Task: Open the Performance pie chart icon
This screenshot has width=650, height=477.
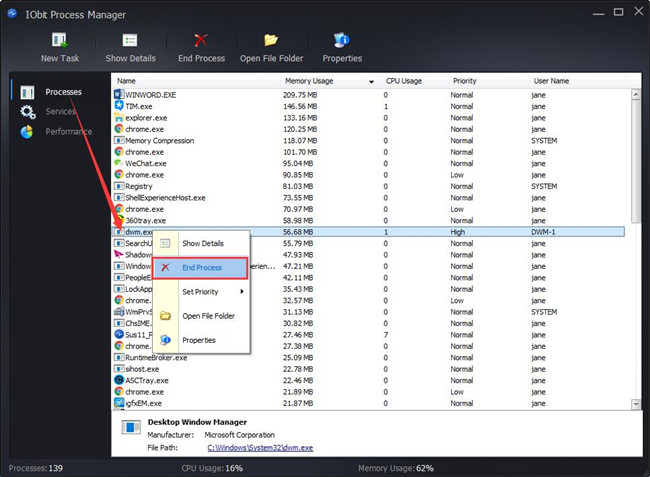Action: point(27,132)
